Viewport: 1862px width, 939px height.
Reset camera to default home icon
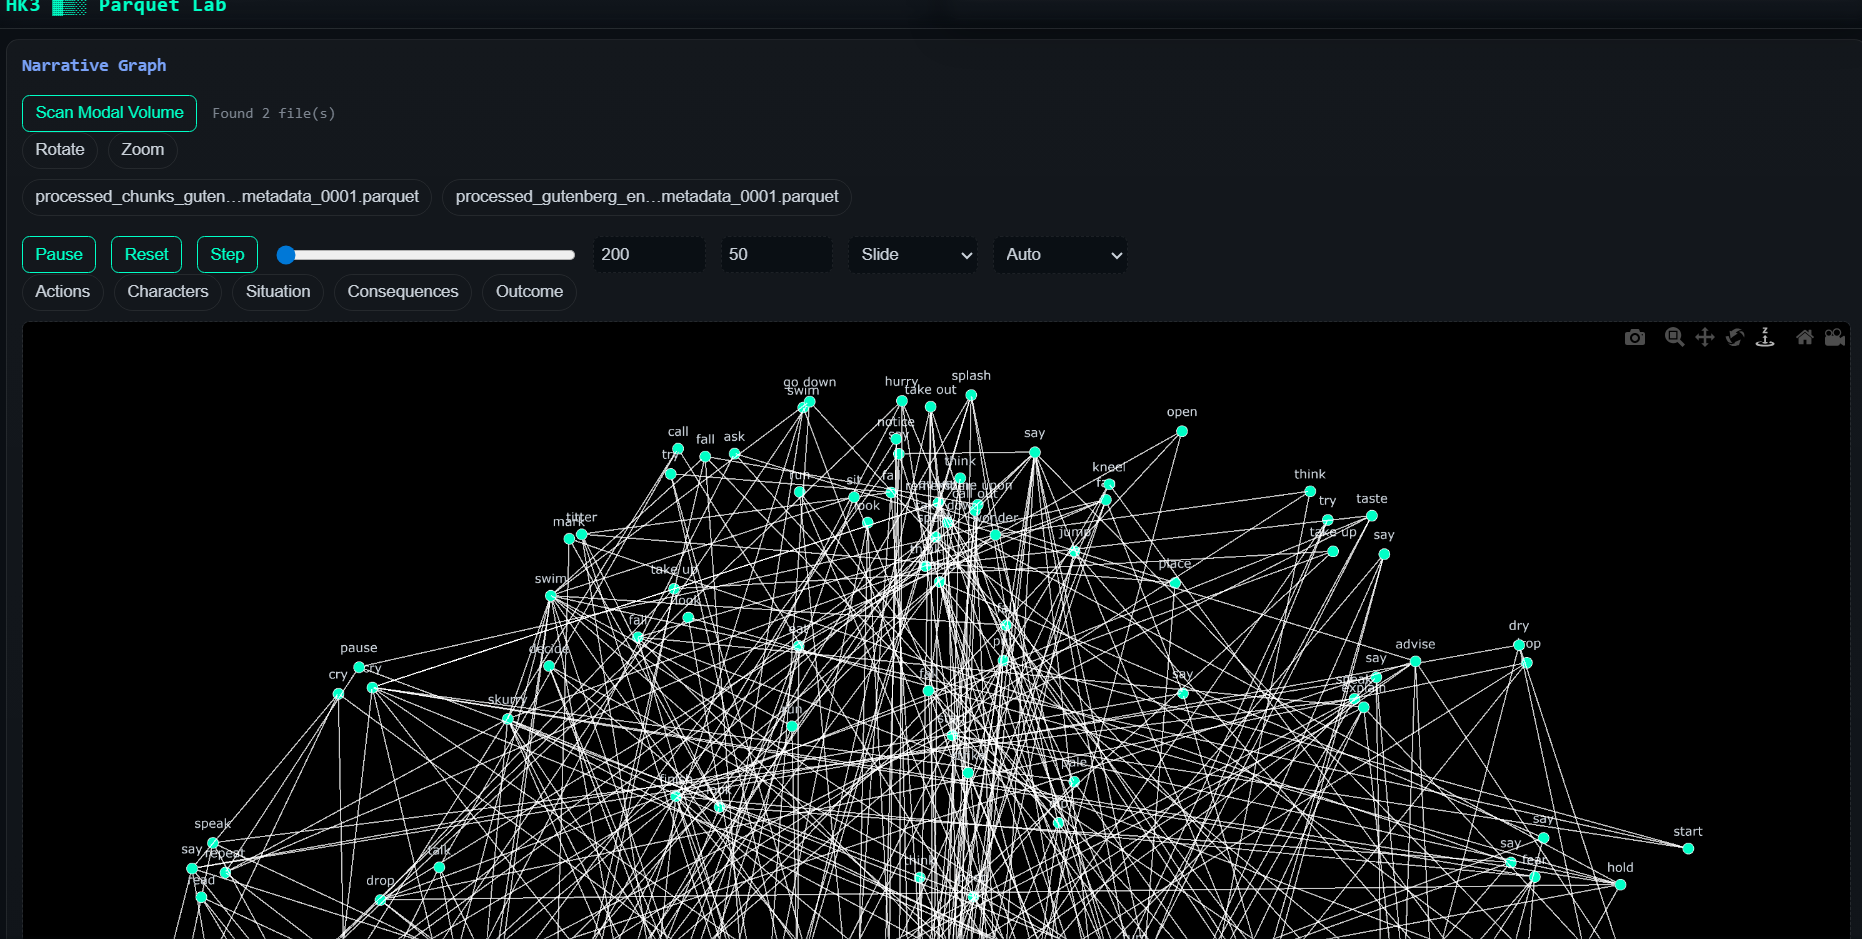coord(1805,338)
